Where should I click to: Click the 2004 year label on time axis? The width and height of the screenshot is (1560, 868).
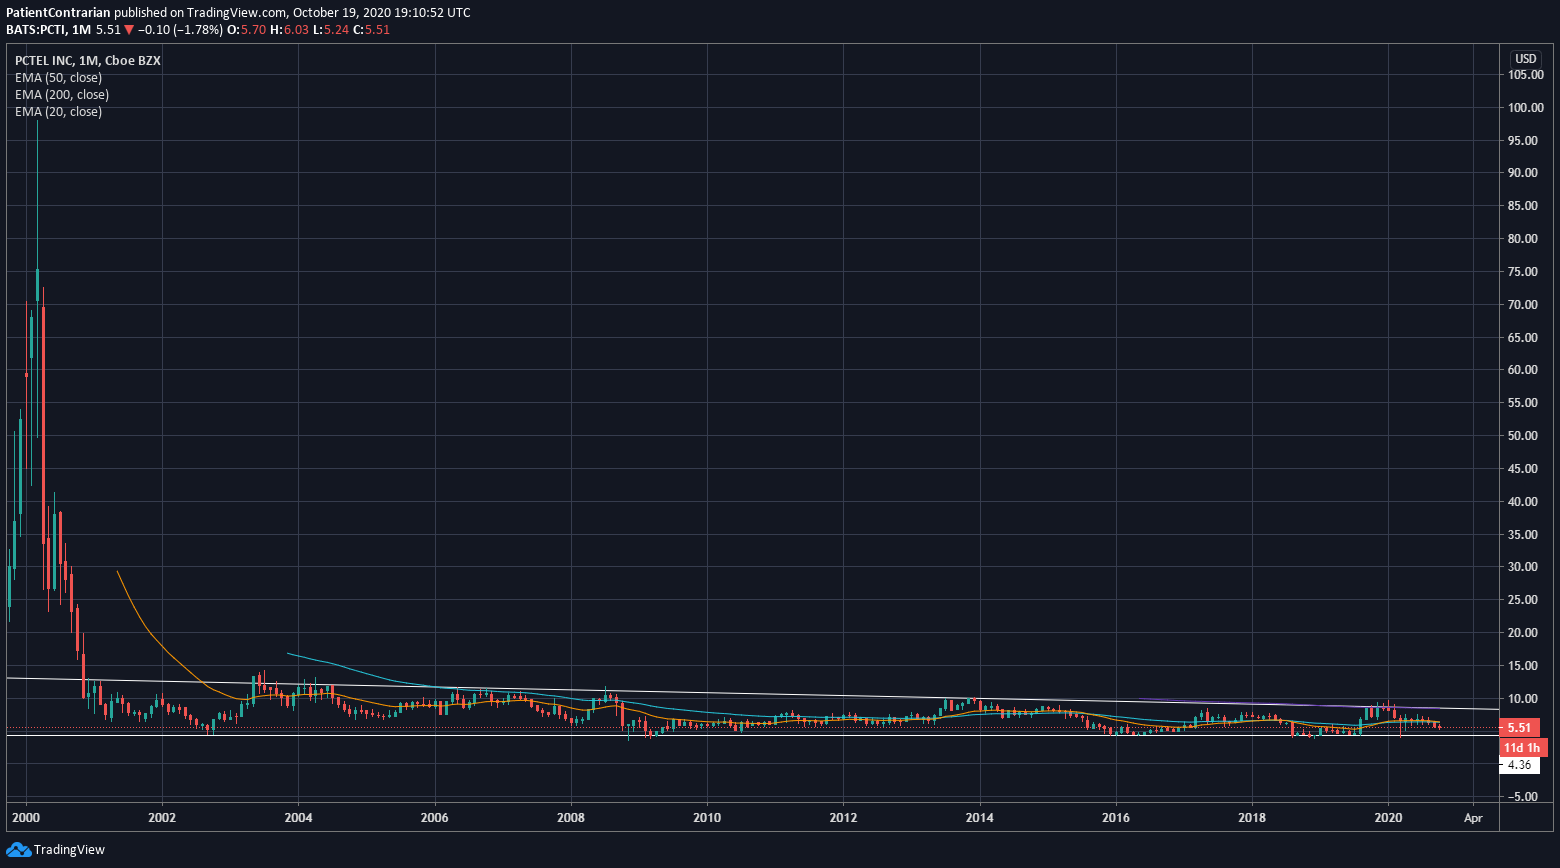298,817
